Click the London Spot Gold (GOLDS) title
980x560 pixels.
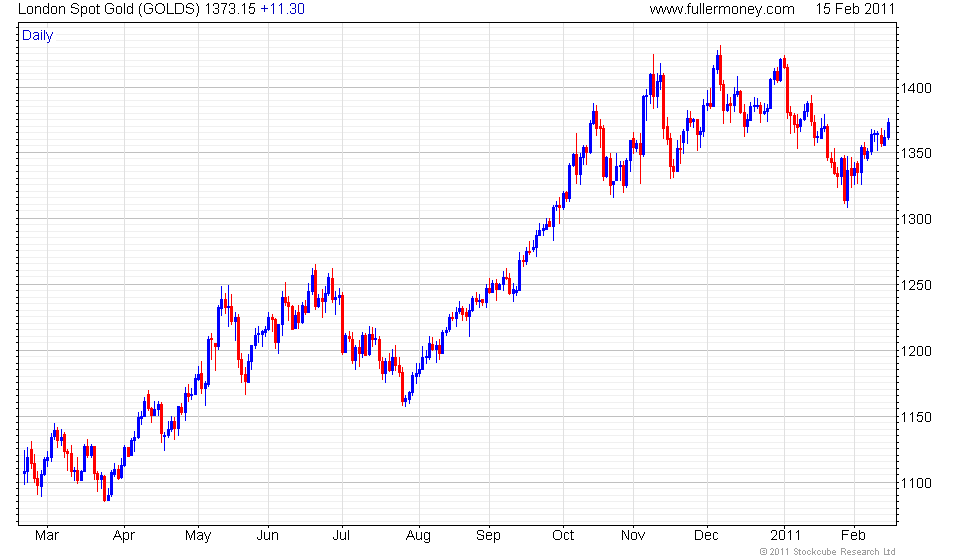click(x=109, y=9)
